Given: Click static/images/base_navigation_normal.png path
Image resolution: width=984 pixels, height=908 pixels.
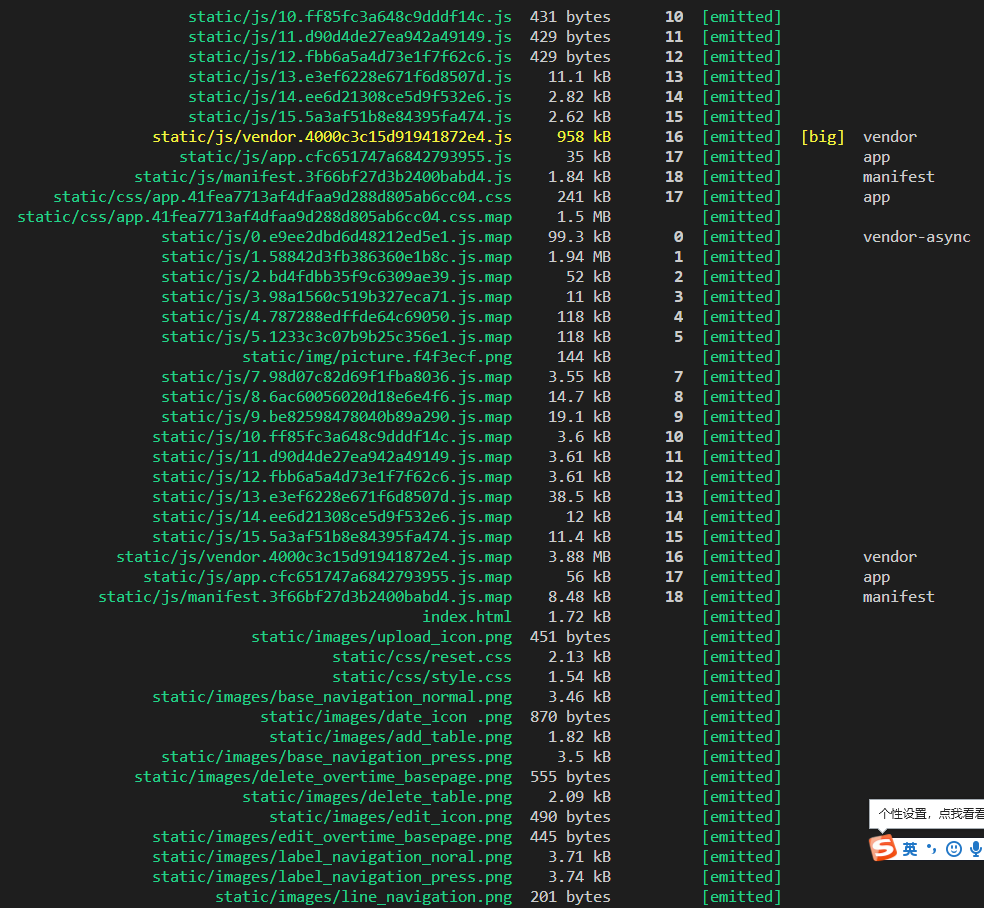Looking at the screenshot, I should 332,697.
